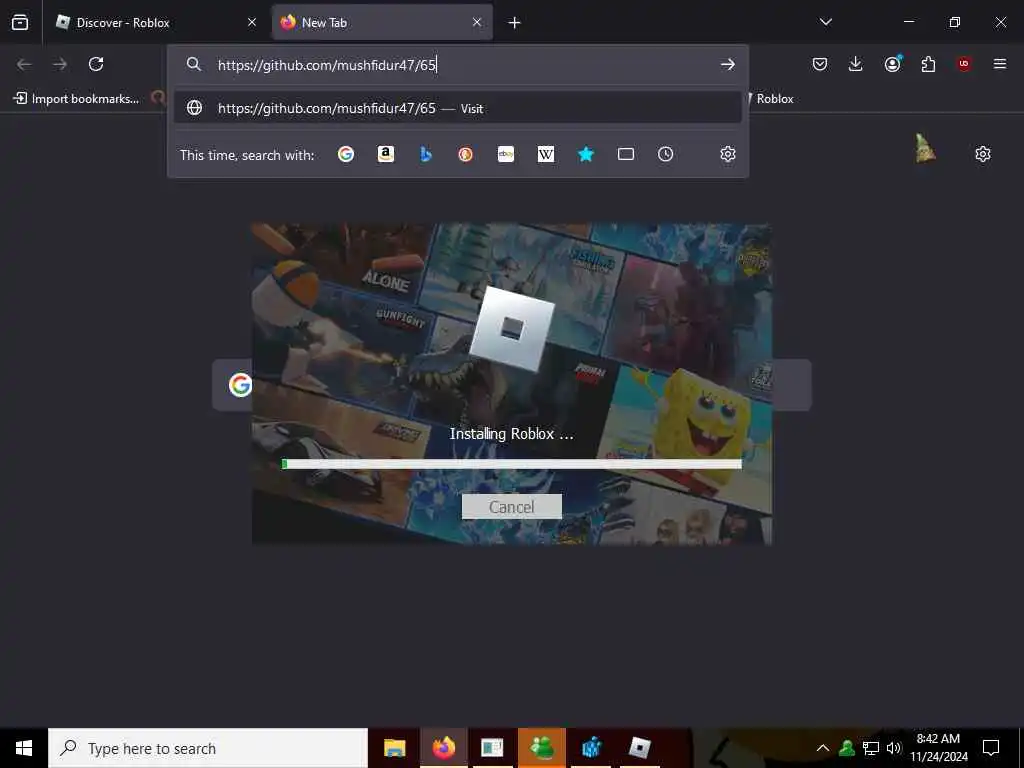Go back one page
1024x768 pixels.
pos(24,64)
